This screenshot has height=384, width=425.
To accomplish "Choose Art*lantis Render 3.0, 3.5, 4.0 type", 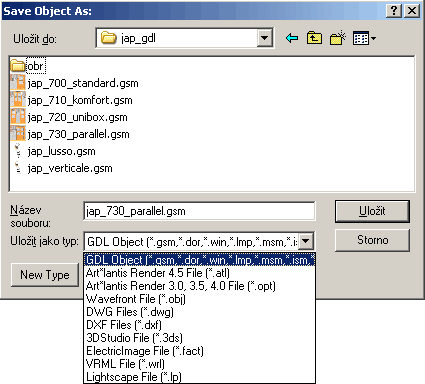I will 199,286.
